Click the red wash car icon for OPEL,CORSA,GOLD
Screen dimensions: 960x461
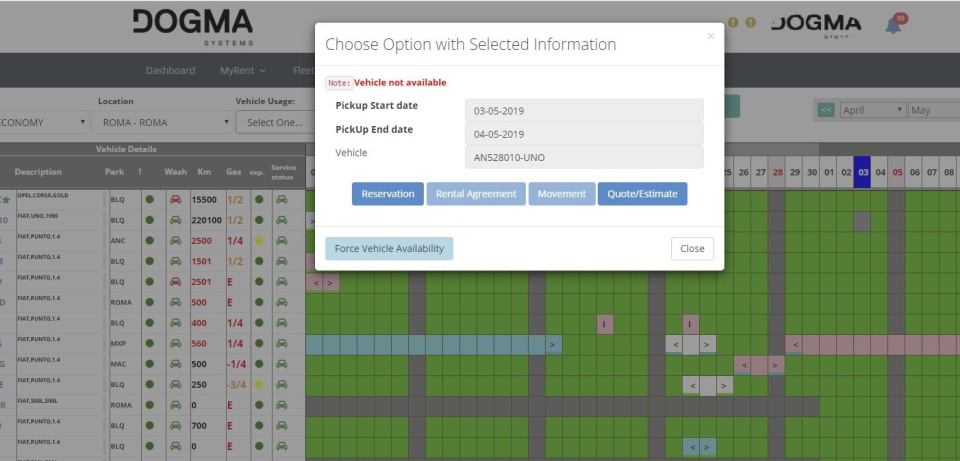(175, 200)
